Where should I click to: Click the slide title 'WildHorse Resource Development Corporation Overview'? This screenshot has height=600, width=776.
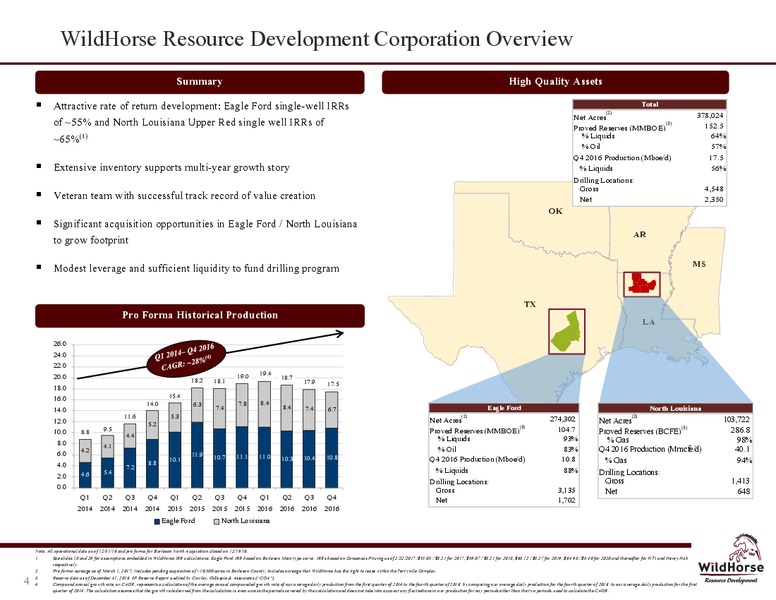coord(317,39)
